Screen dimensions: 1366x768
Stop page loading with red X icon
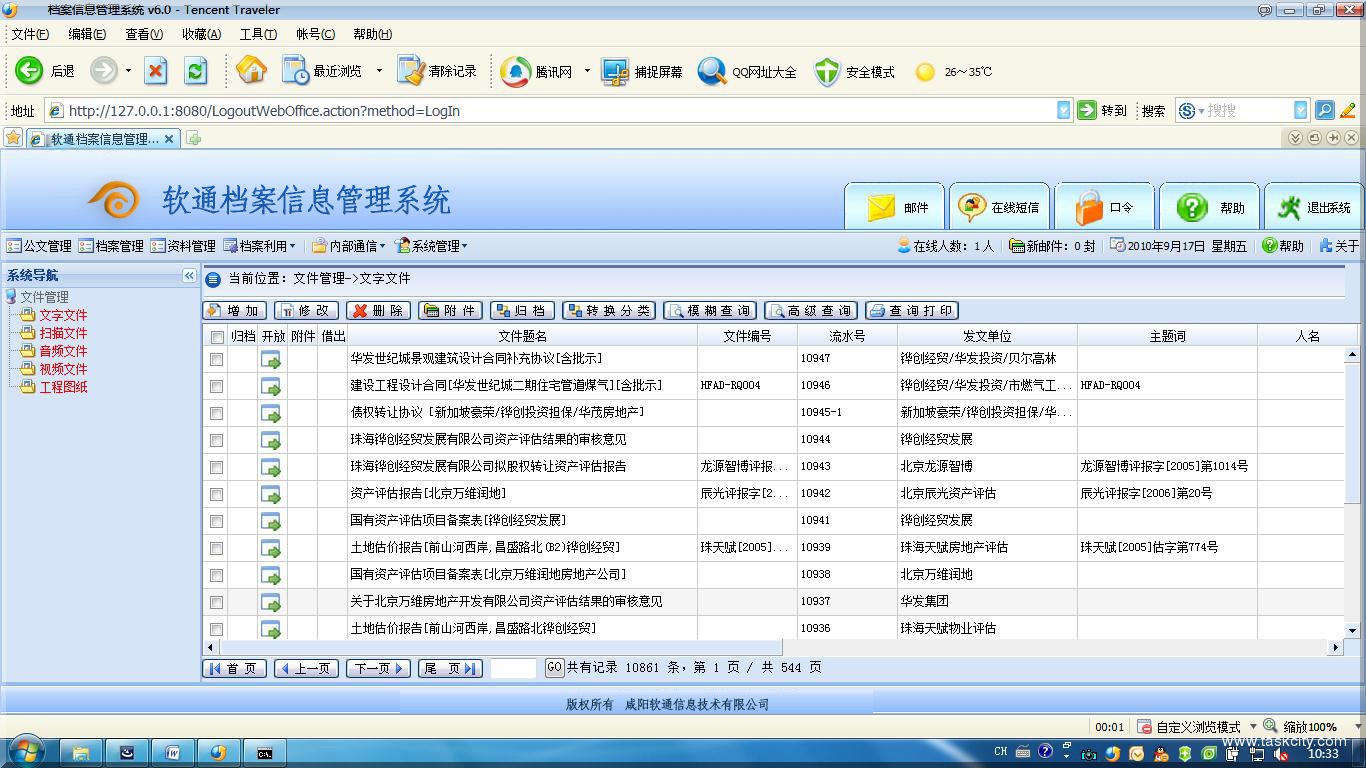coord(156,71)
